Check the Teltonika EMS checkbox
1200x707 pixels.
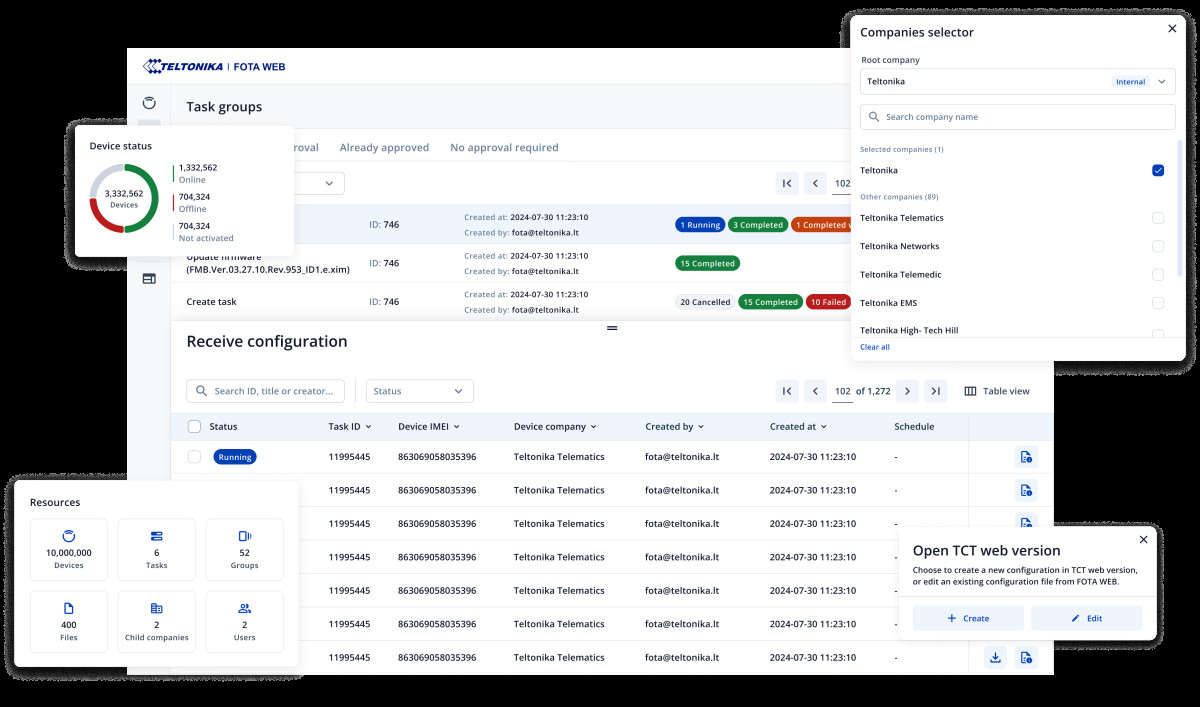click(1158, 303)
